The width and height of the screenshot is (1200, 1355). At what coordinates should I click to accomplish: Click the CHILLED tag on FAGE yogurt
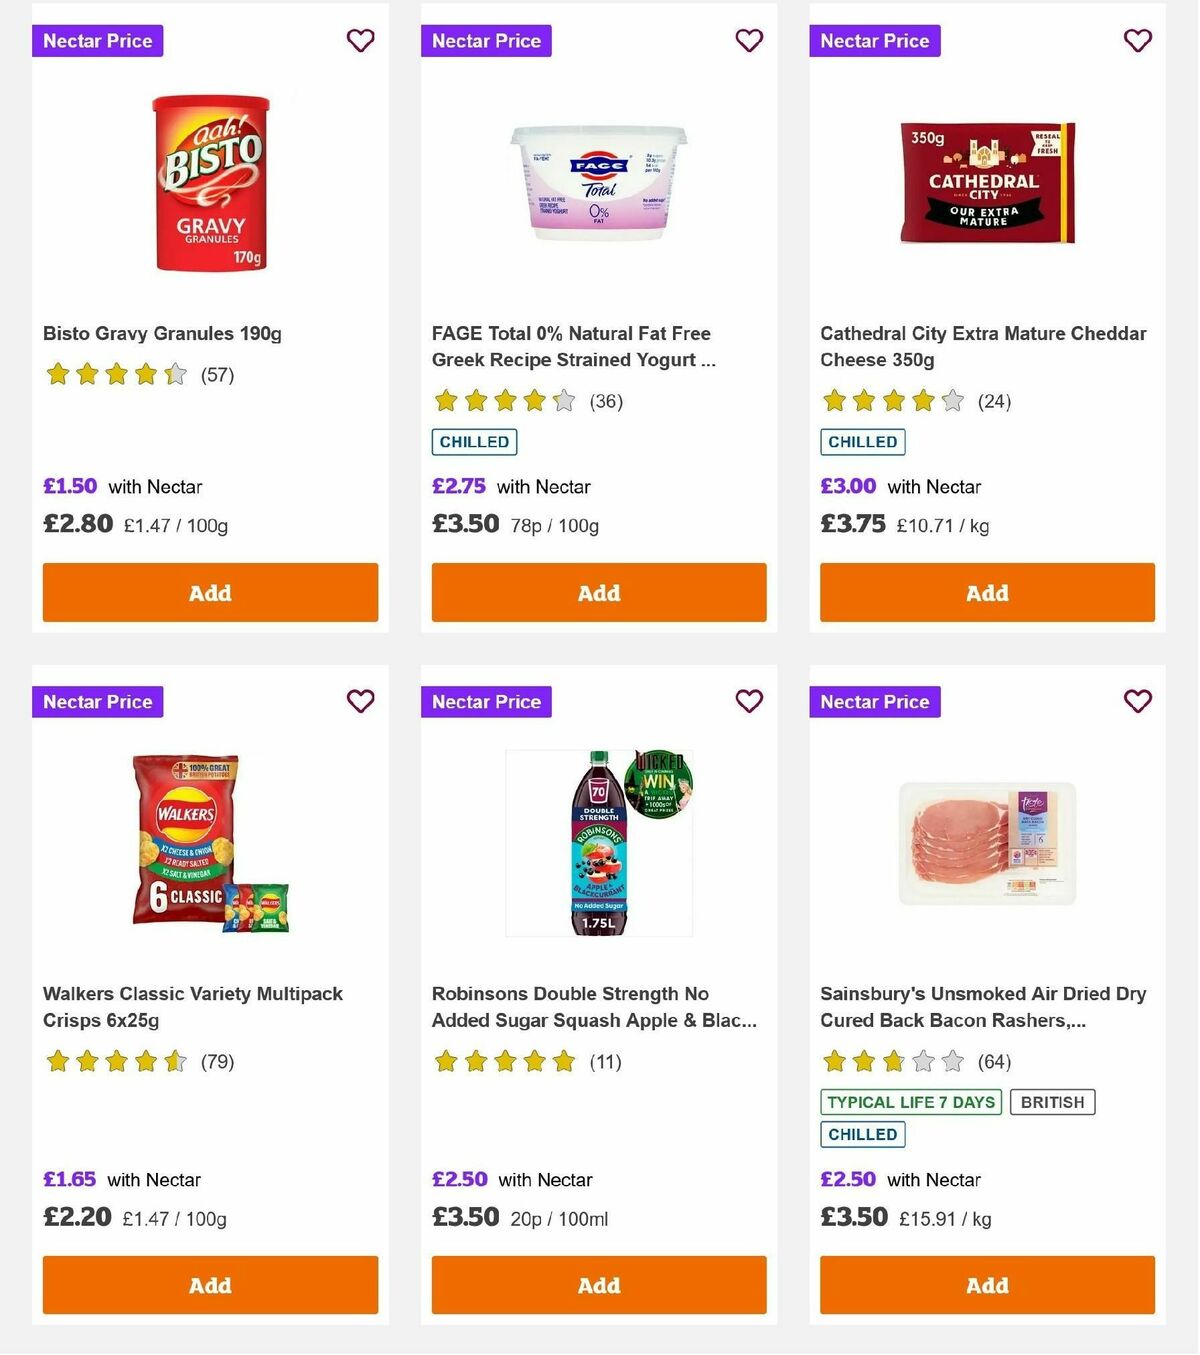coord(473,441)
